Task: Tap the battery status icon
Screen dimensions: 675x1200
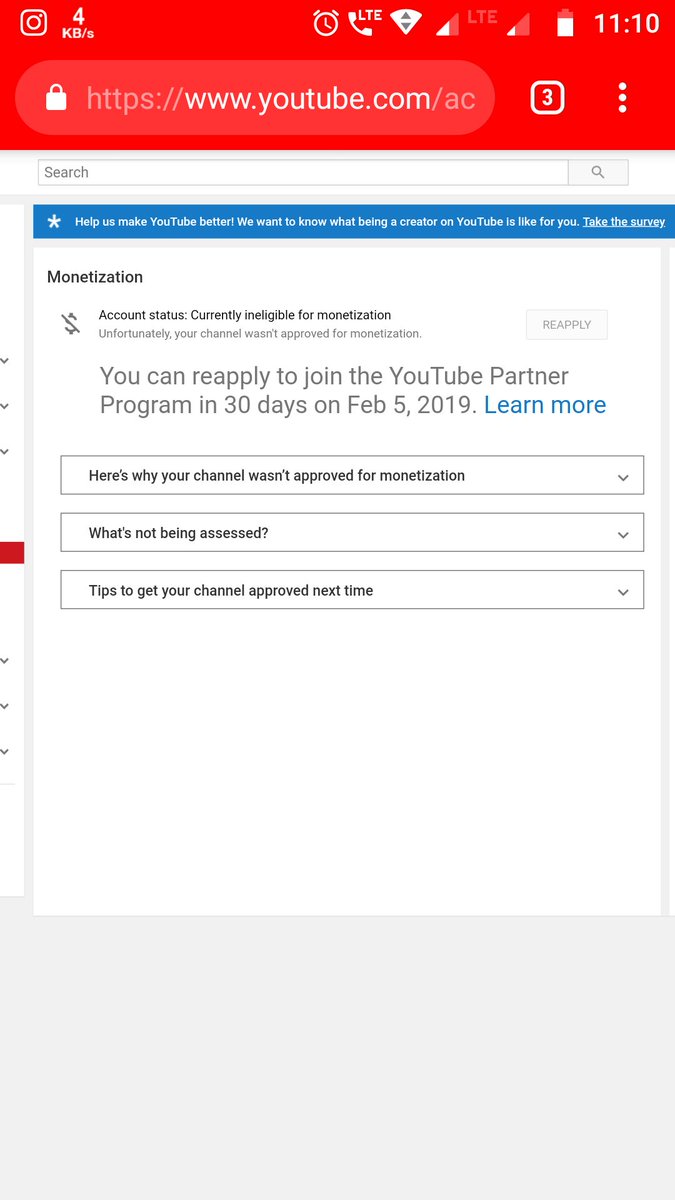Action: point(565,23)
